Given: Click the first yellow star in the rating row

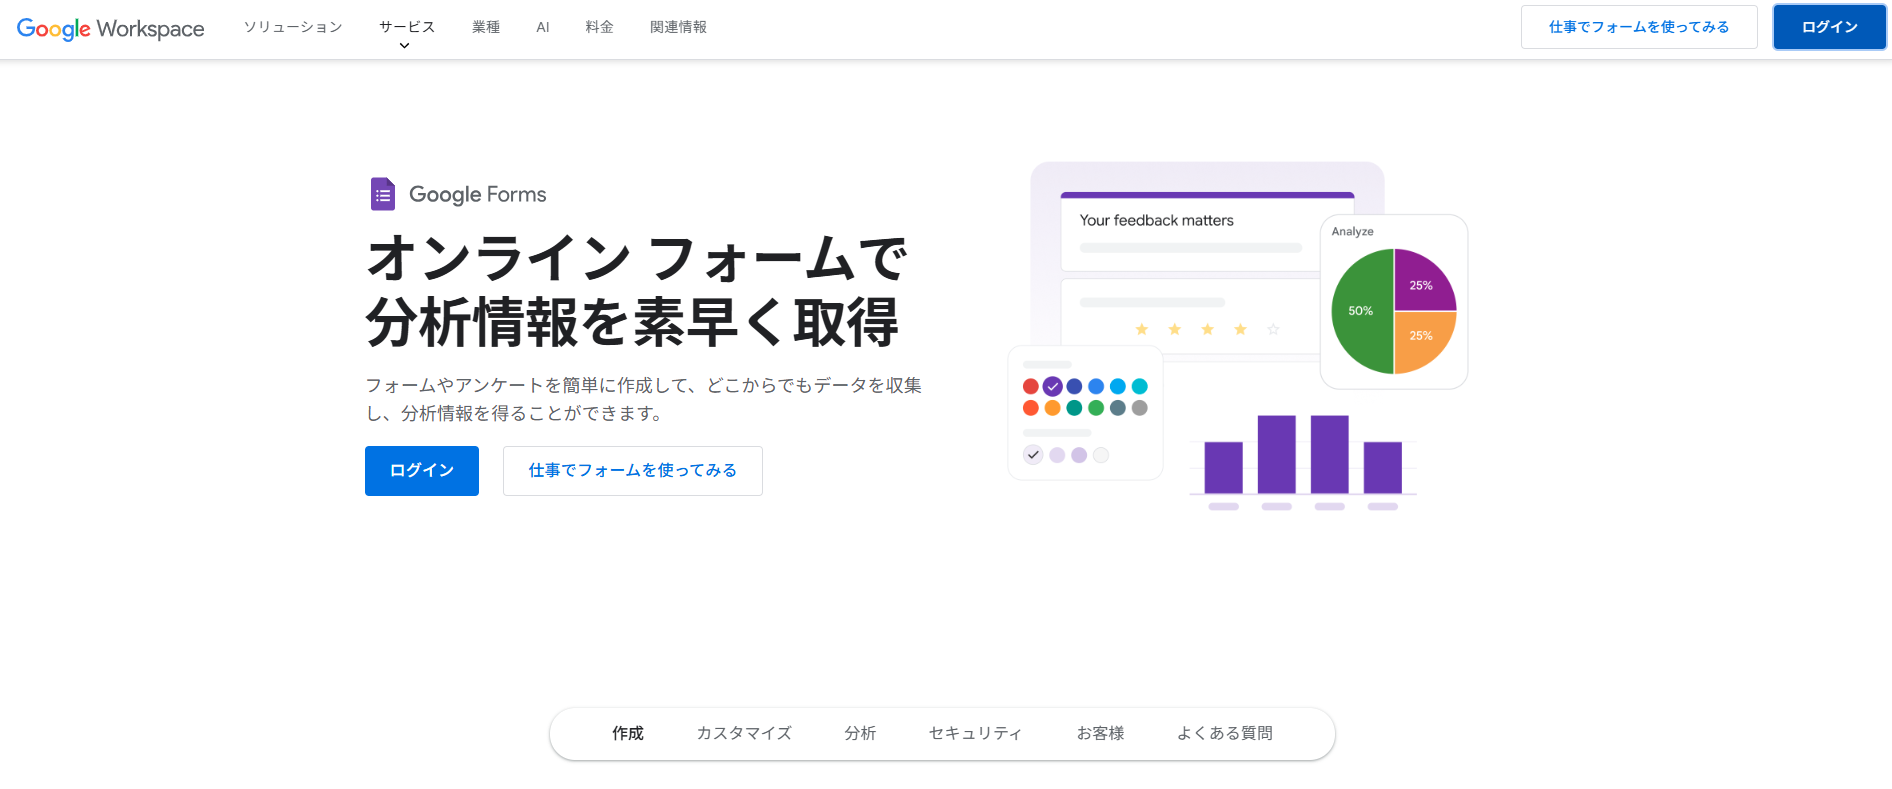Looking at the screenshot, I should (x=1141, y=329).
